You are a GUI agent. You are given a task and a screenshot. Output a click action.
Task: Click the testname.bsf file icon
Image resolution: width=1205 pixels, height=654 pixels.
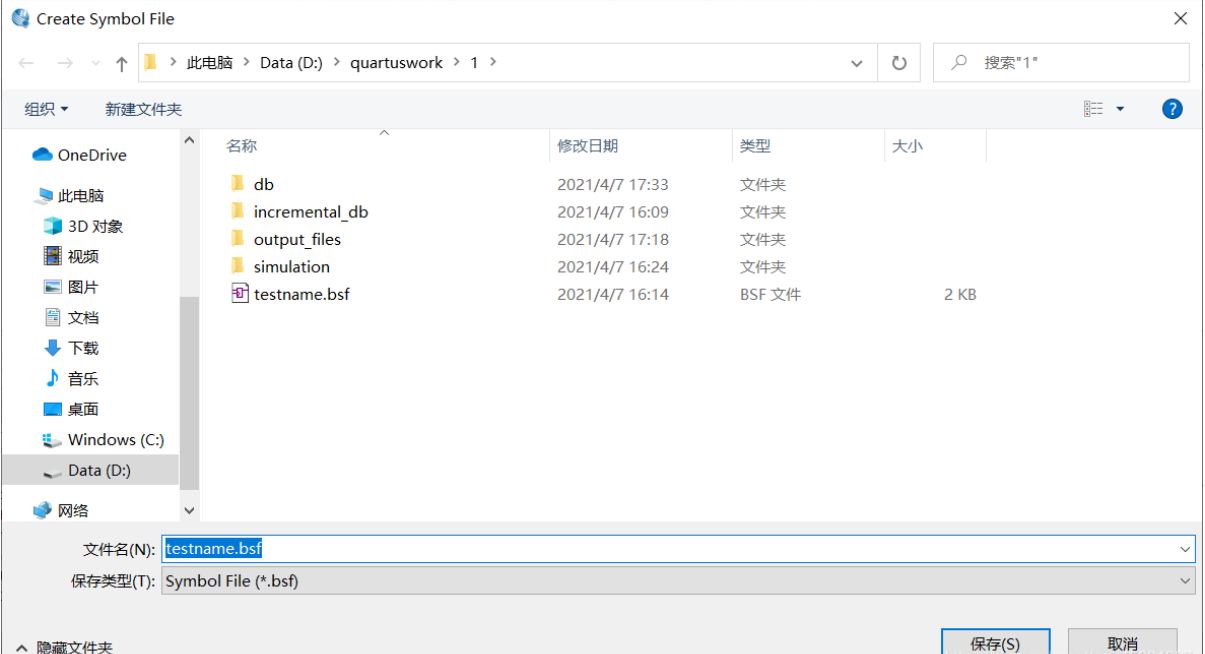239,294
